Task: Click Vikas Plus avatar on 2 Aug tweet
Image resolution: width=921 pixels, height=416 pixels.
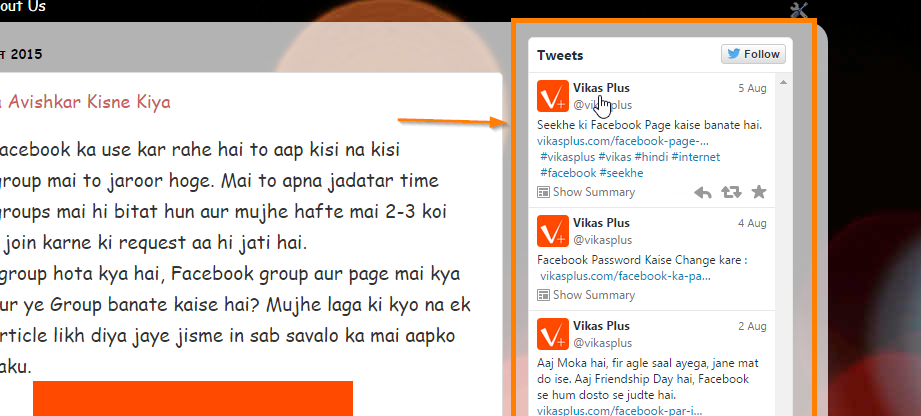Action: [x=553, y=334]
